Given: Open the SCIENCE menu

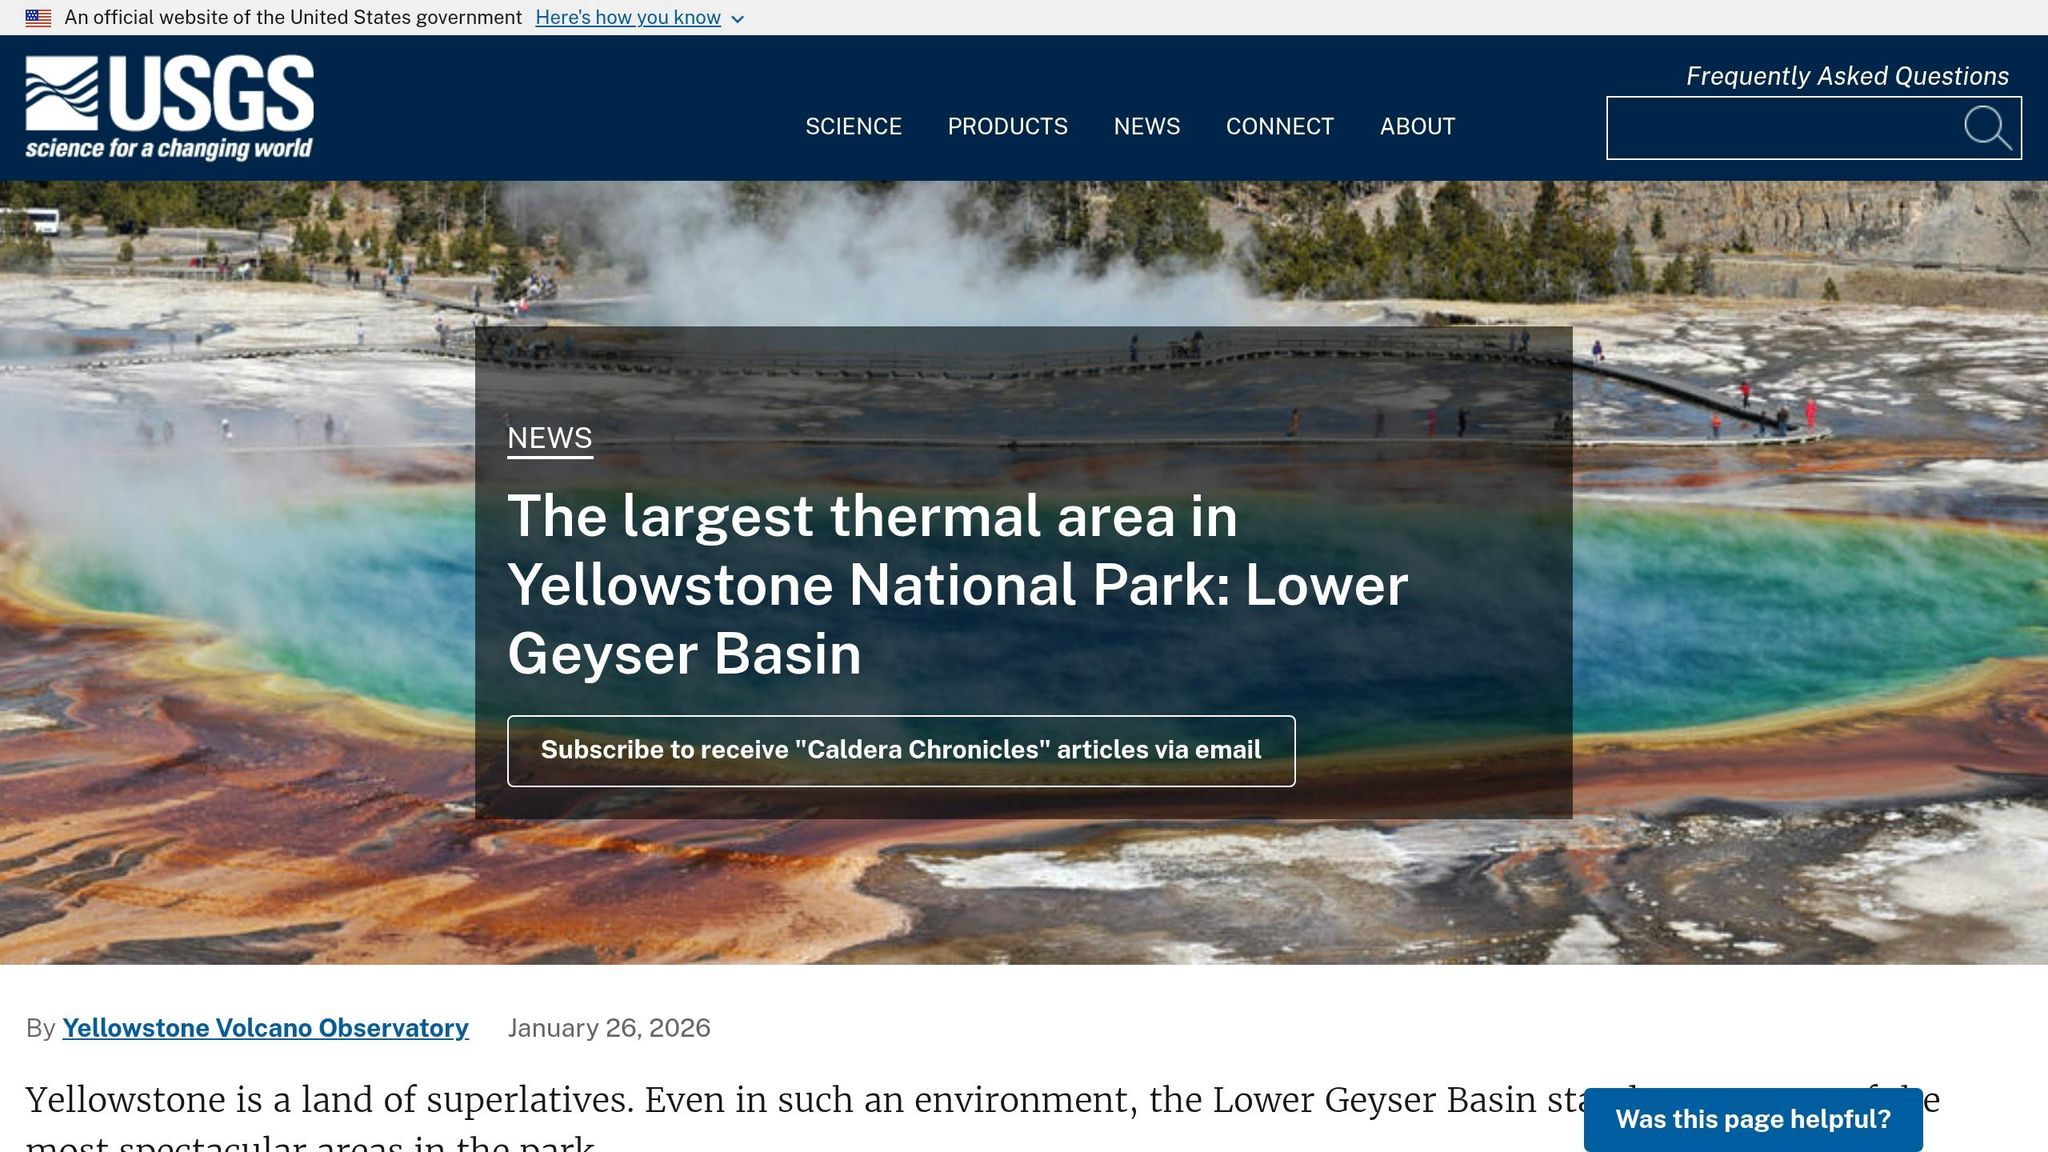Looking at the screenshot, I should (853, 126).
